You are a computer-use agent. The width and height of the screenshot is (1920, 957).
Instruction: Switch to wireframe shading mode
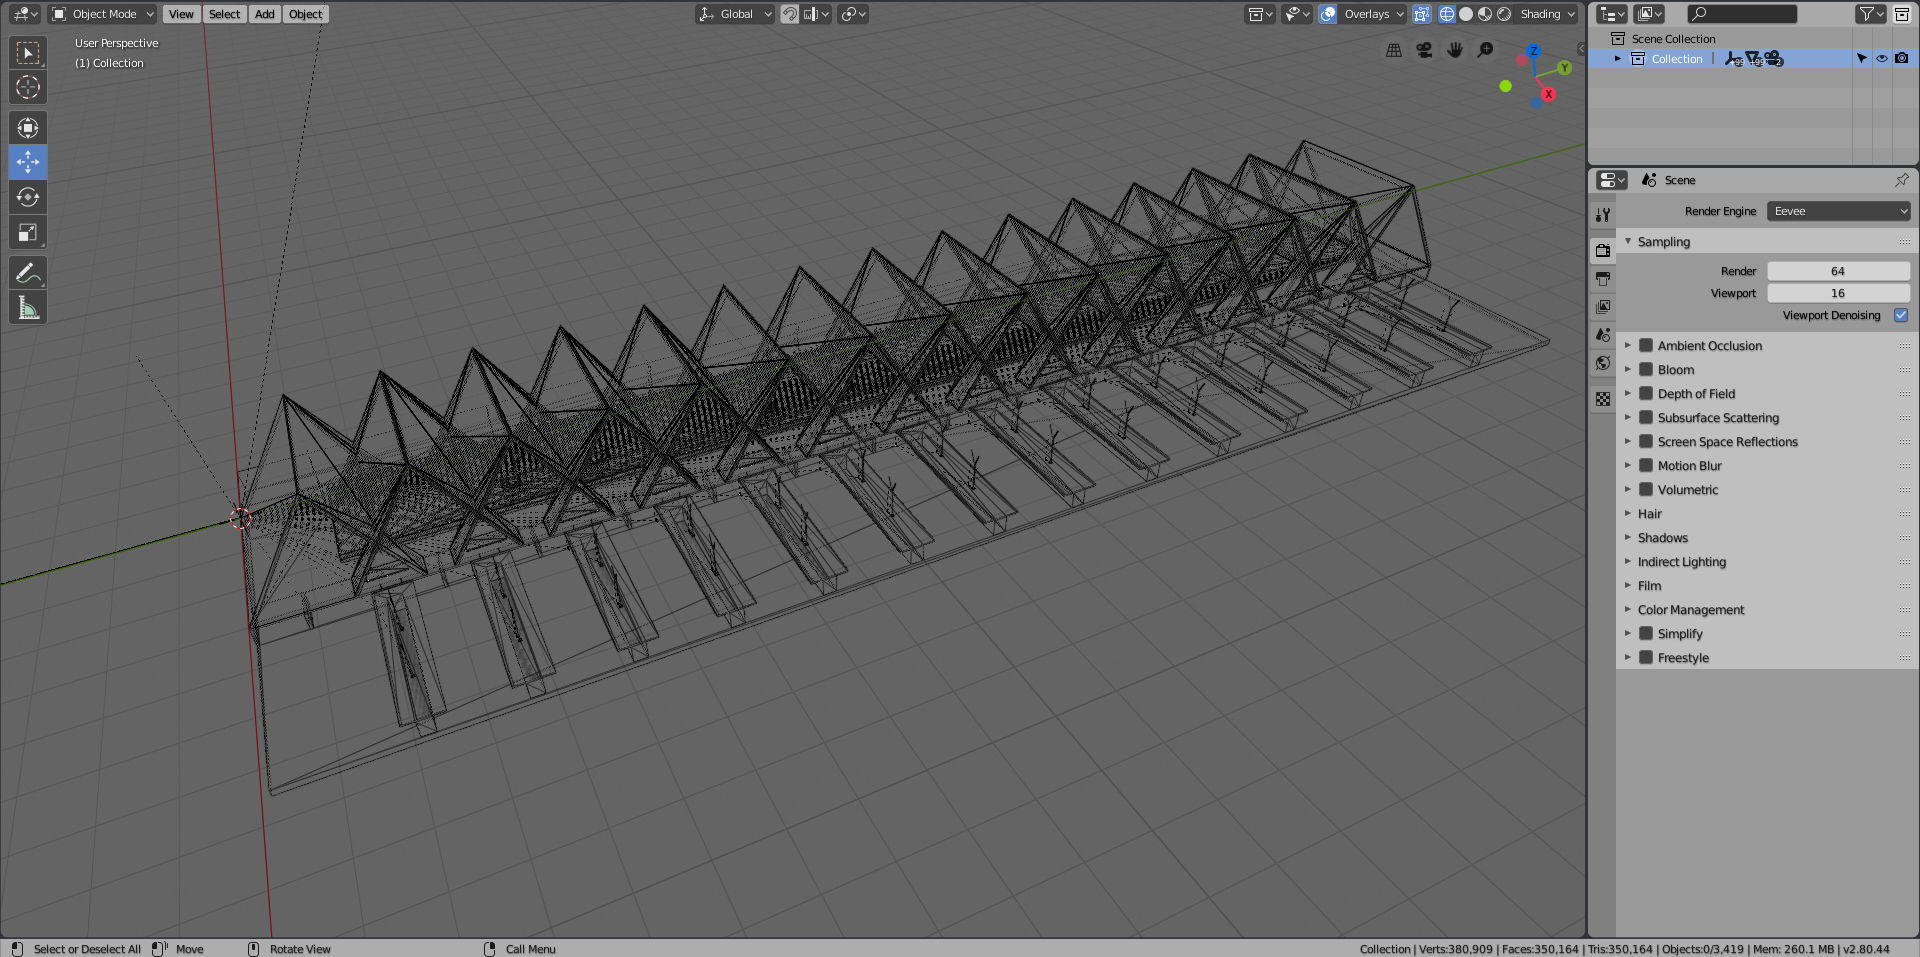1447,14
